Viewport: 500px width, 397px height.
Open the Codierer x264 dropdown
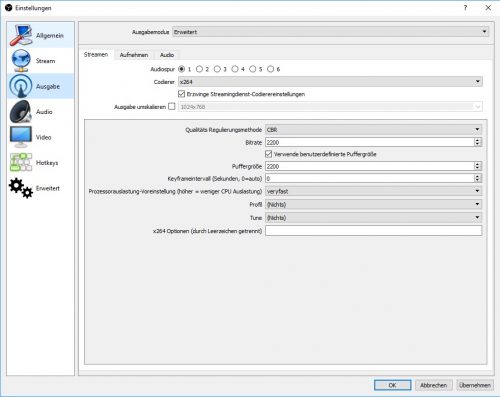(x=330, y=82)
